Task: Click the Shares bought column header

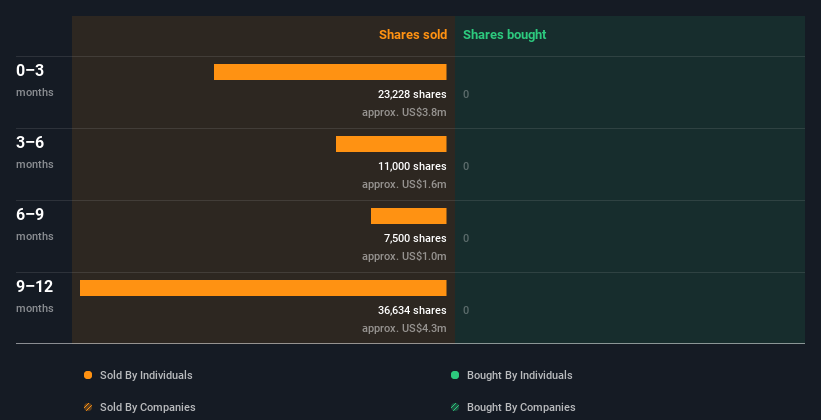Action: tap(505, 35)
